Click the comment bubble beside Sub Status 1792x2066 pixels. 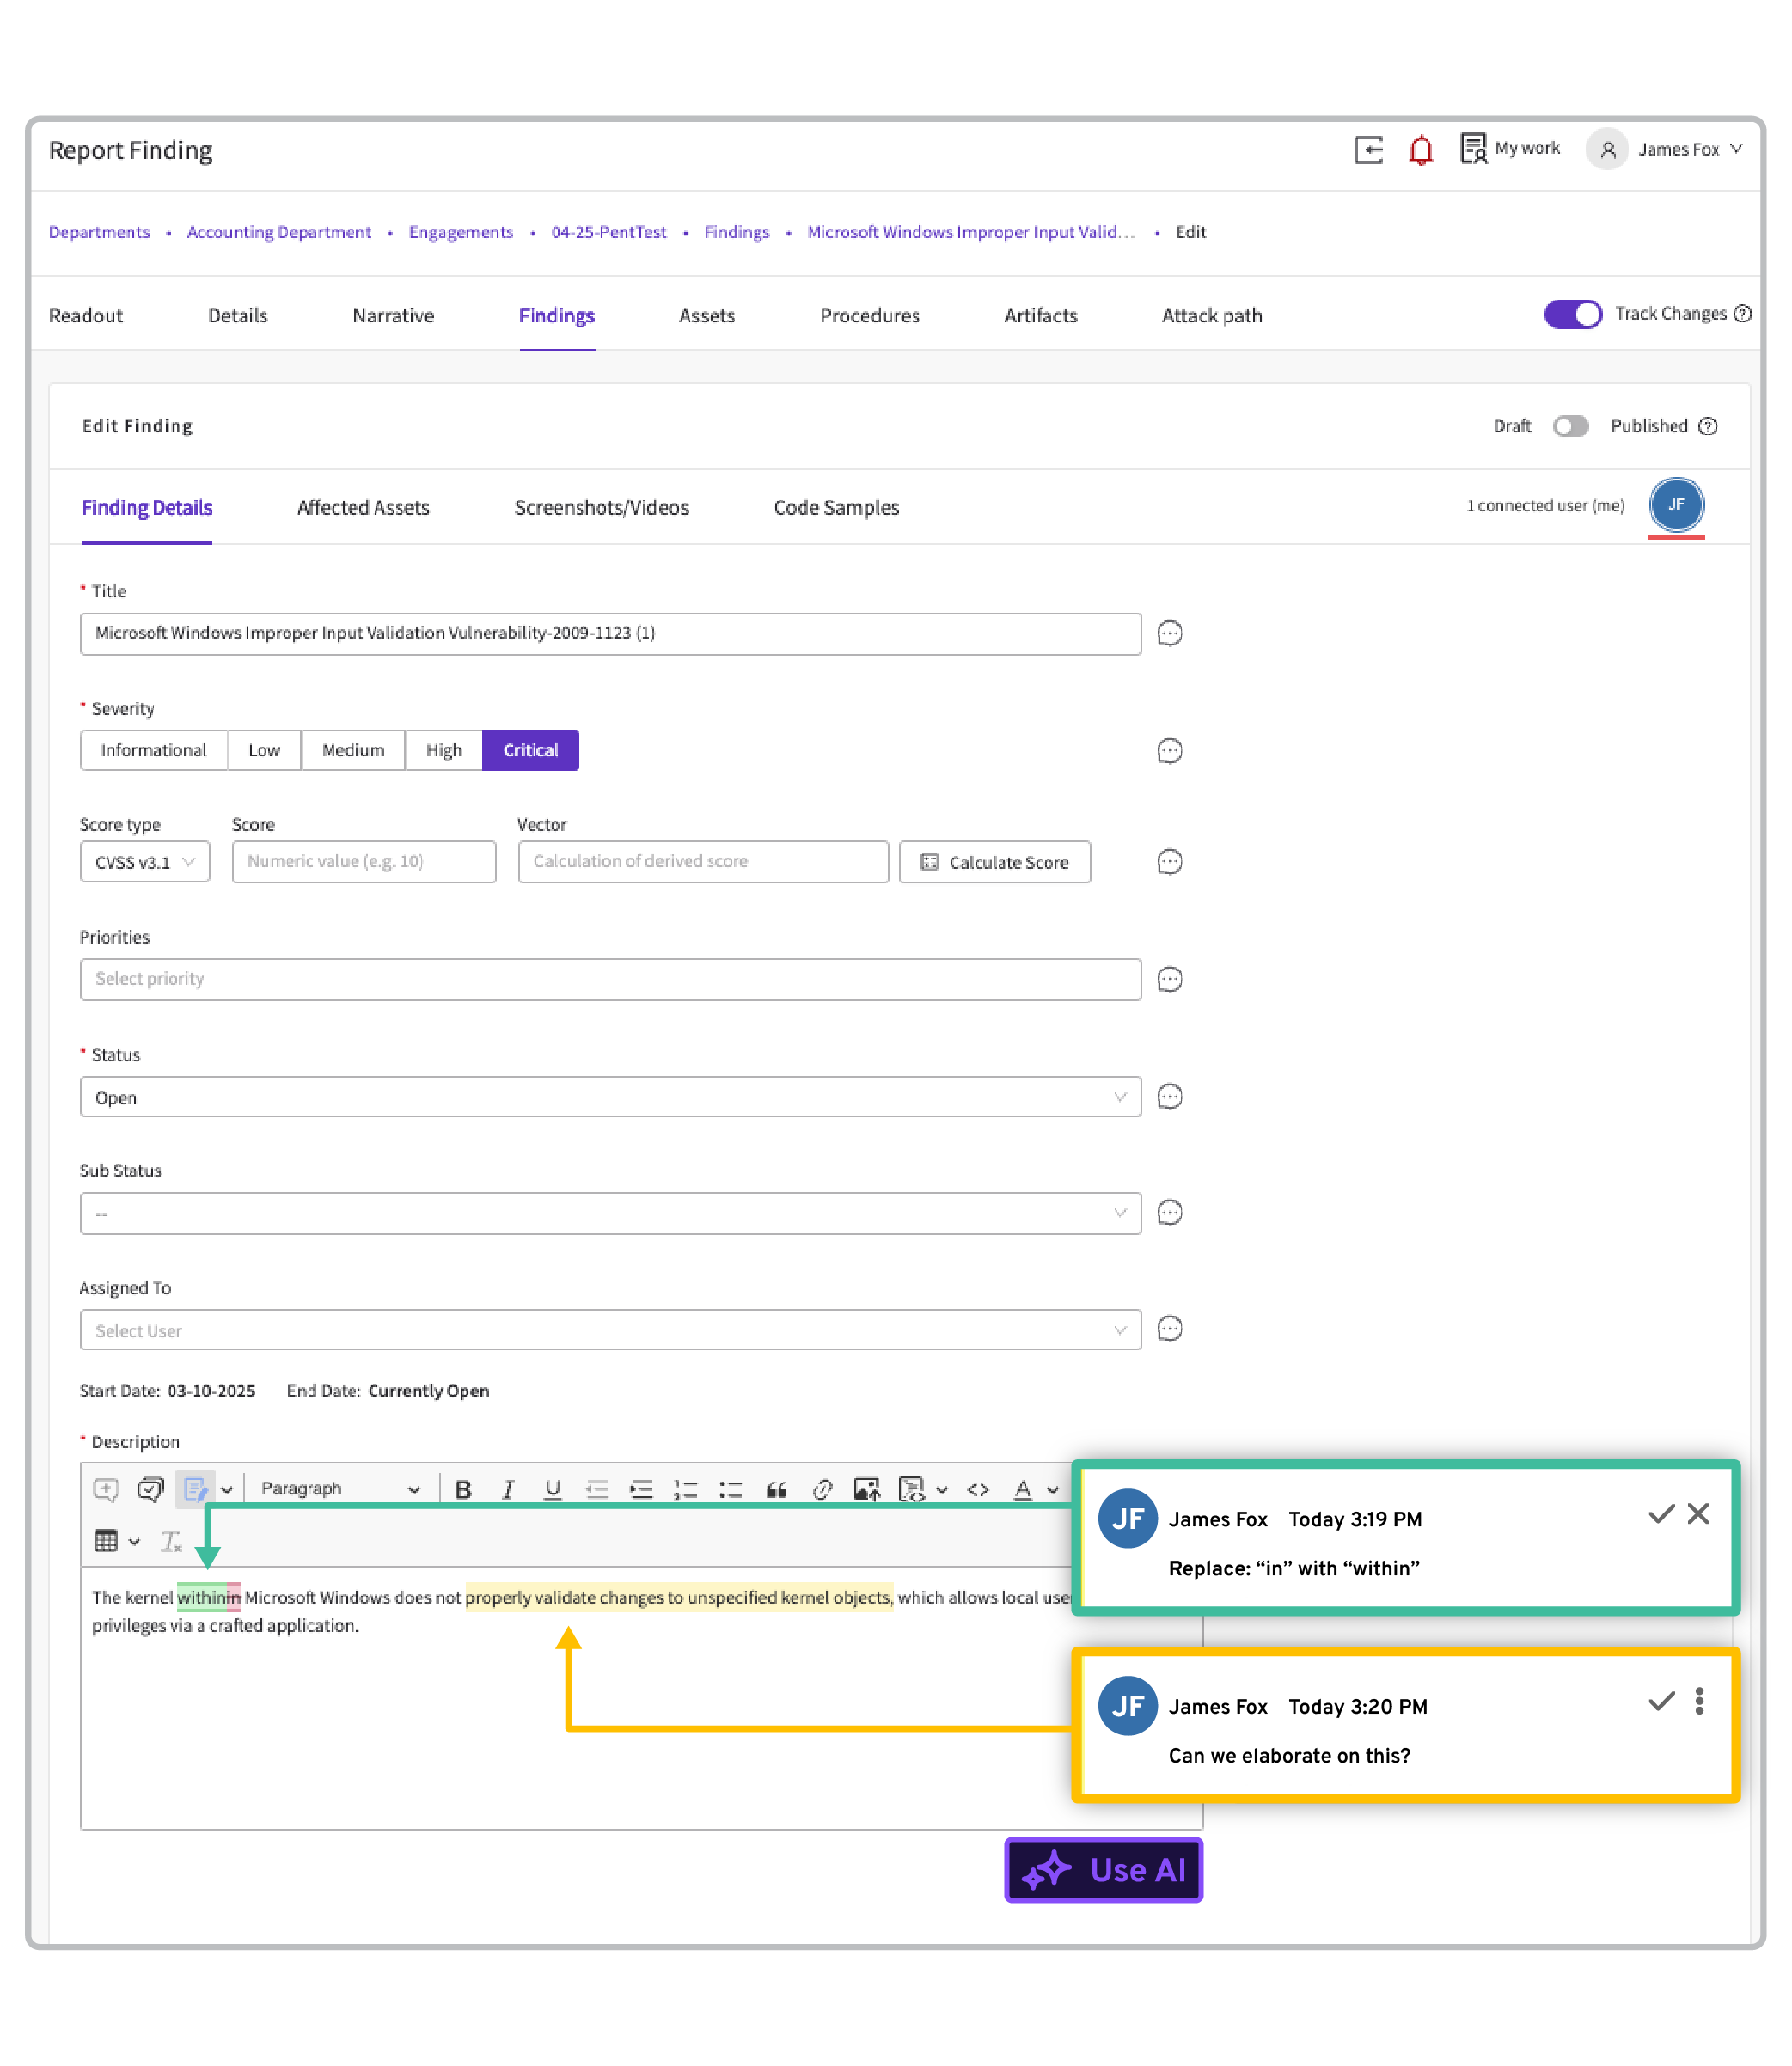(x=1169, y=1212)
